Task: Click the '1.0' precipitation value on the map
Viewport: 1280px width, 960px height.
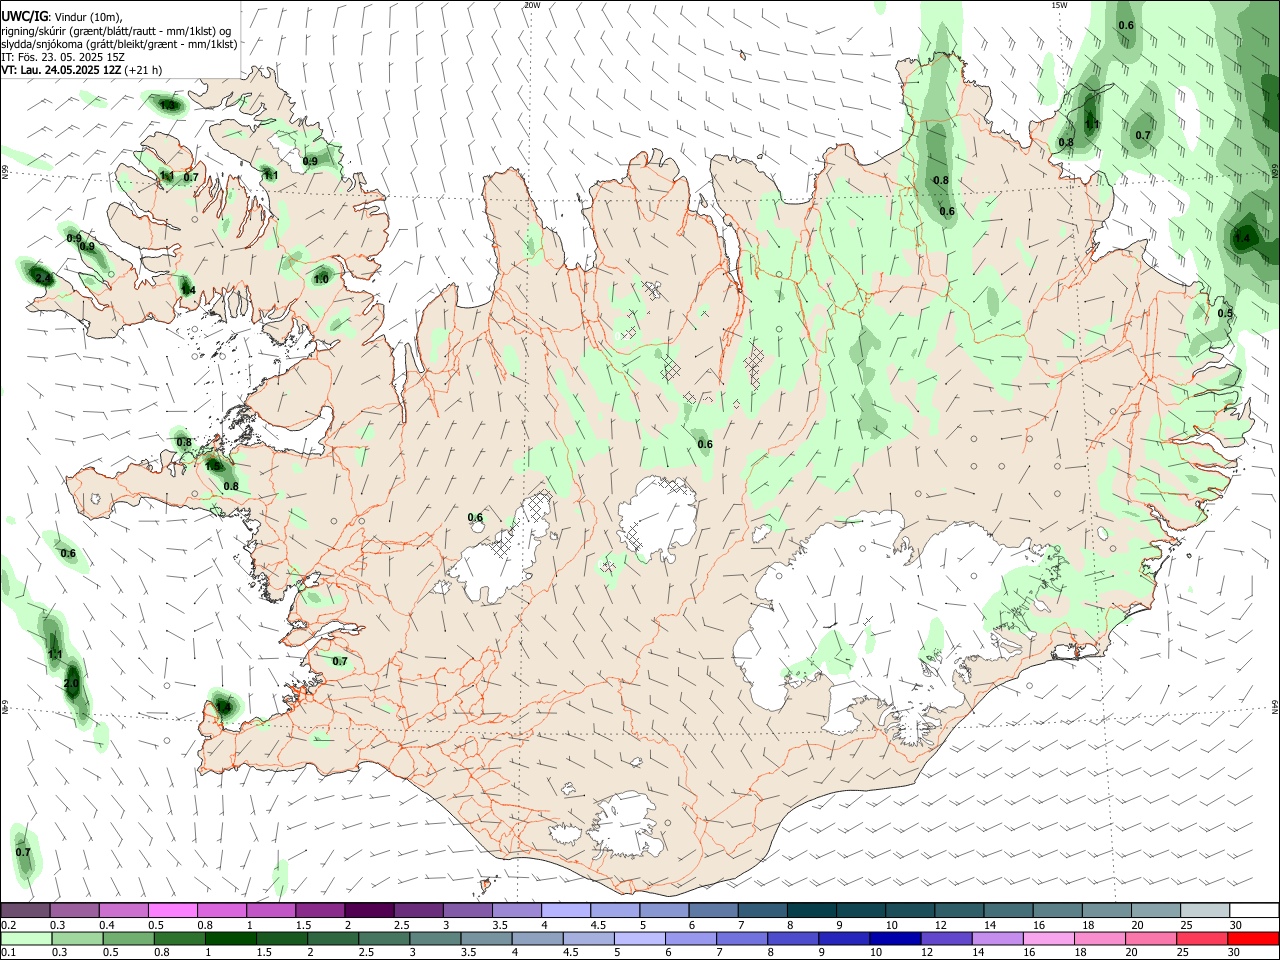Action: pyautogui.click(x=321, y=279)
